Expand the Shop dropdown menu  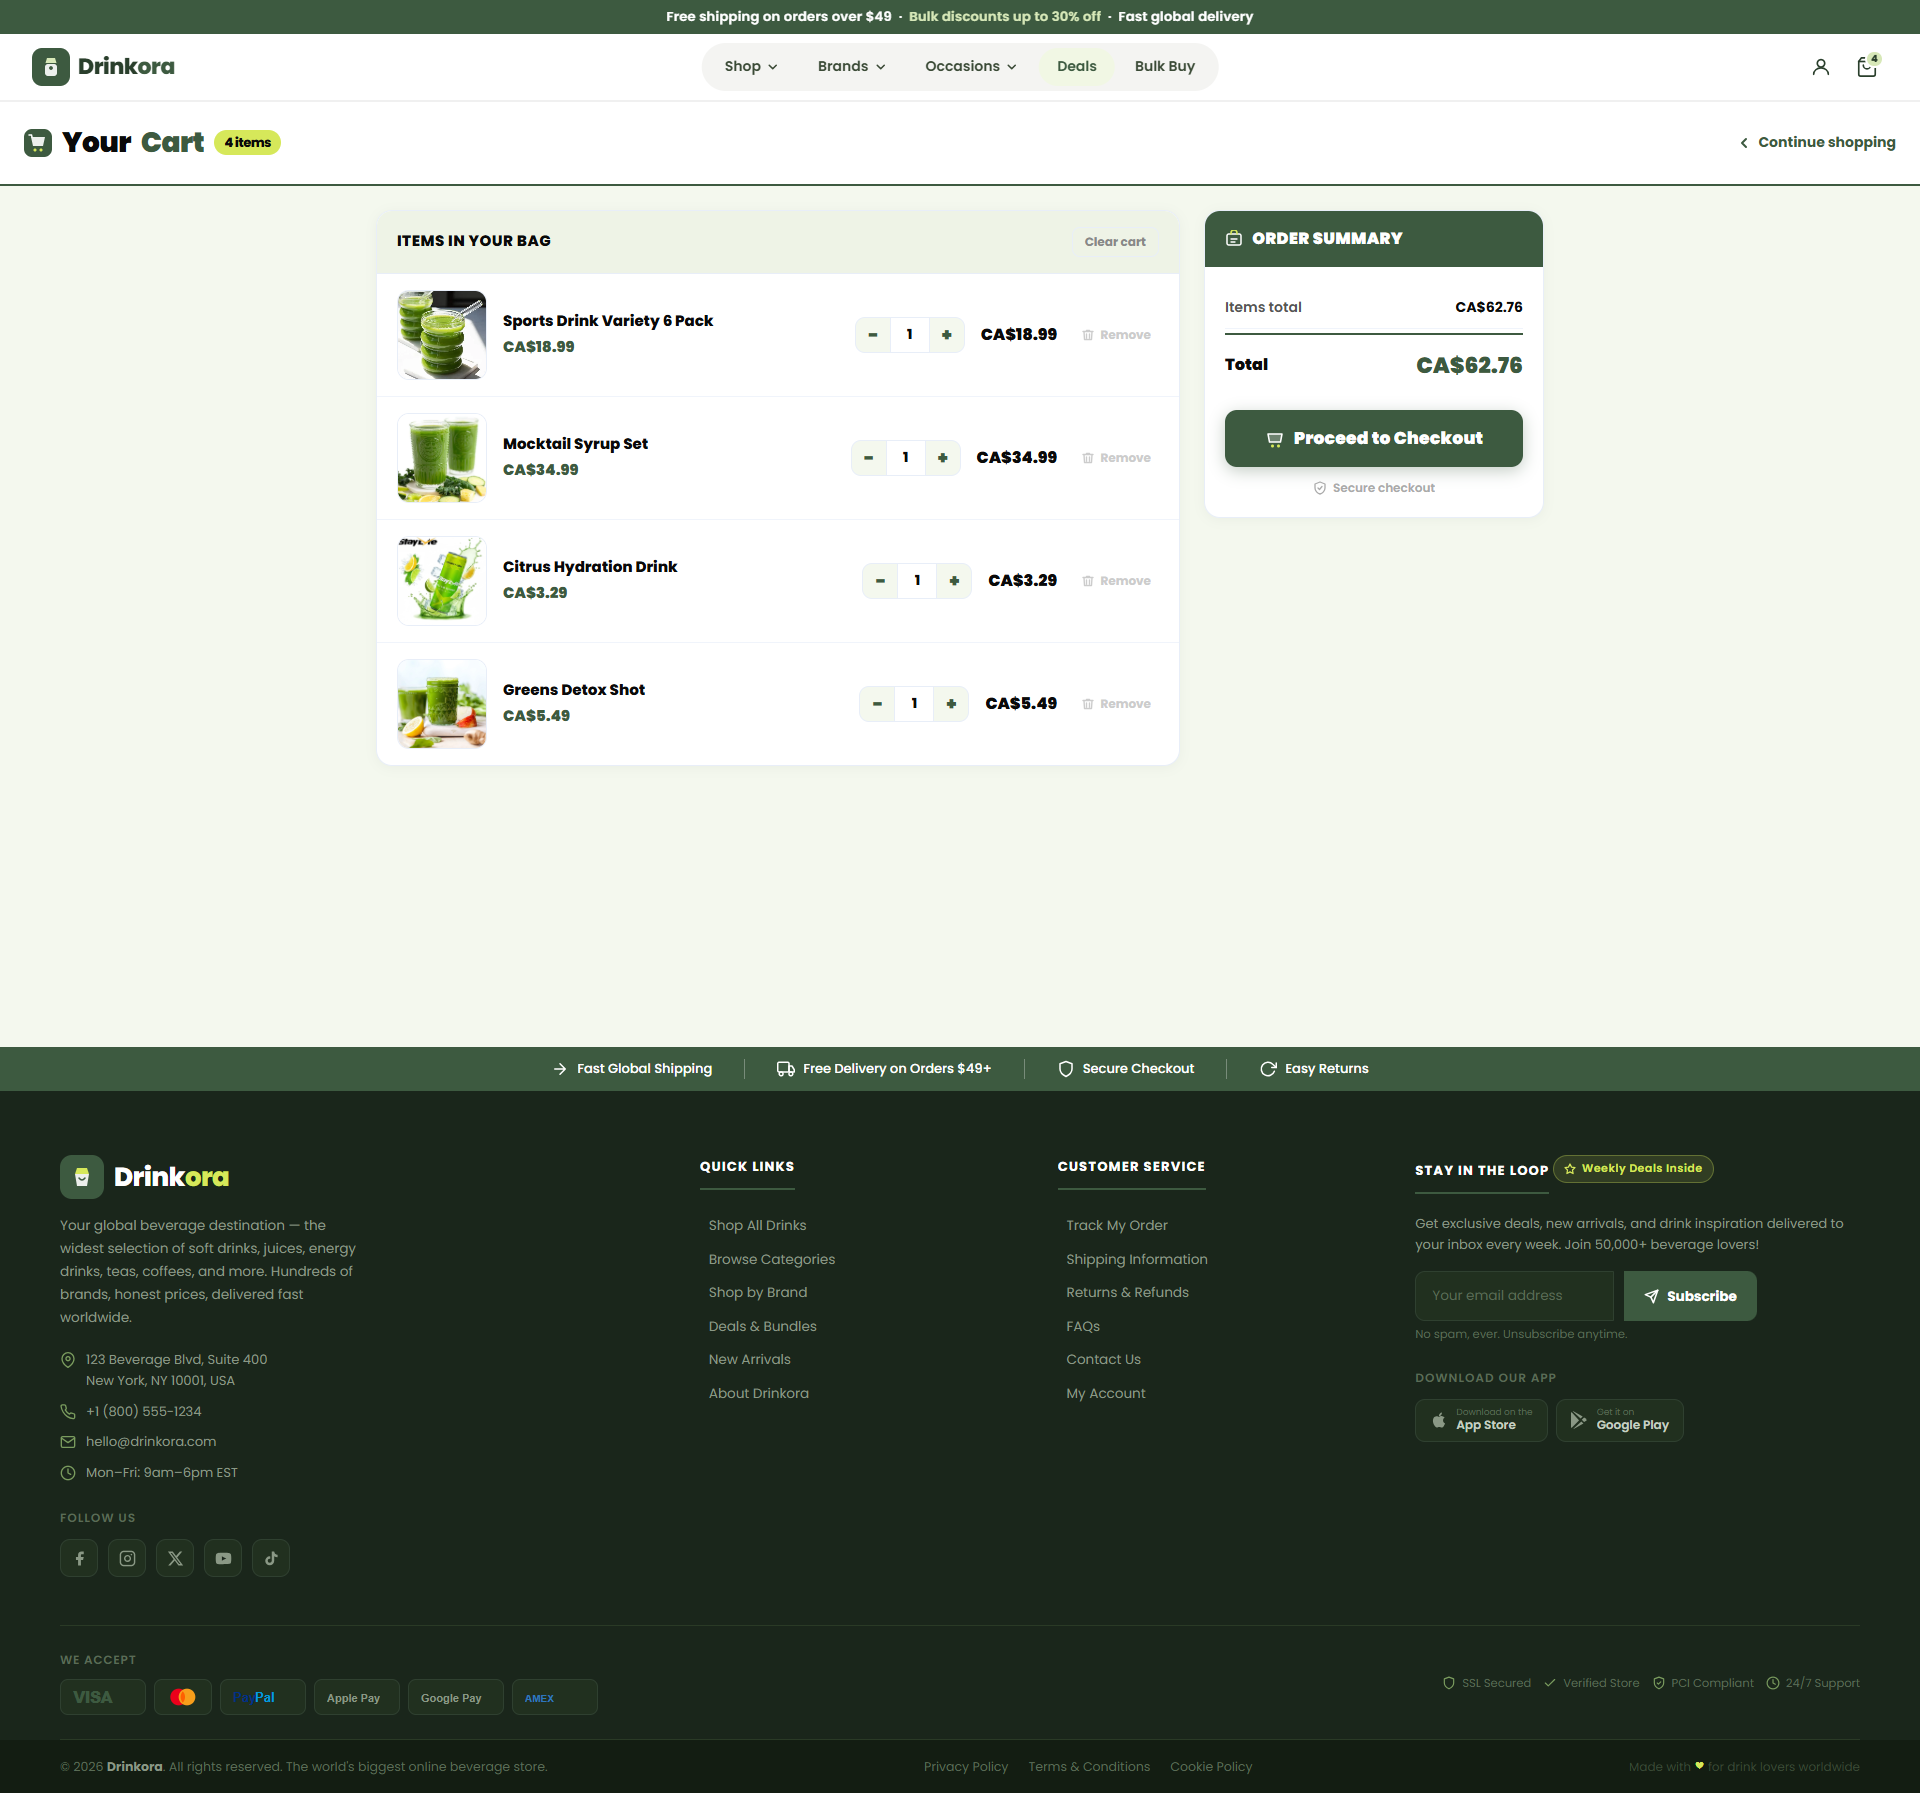(x=751, y=67)
